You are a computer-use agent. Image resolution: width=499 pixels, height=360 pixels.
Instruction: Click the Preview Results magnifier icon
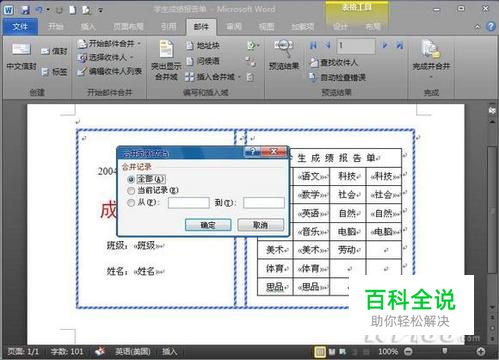(x=284, y=48)
